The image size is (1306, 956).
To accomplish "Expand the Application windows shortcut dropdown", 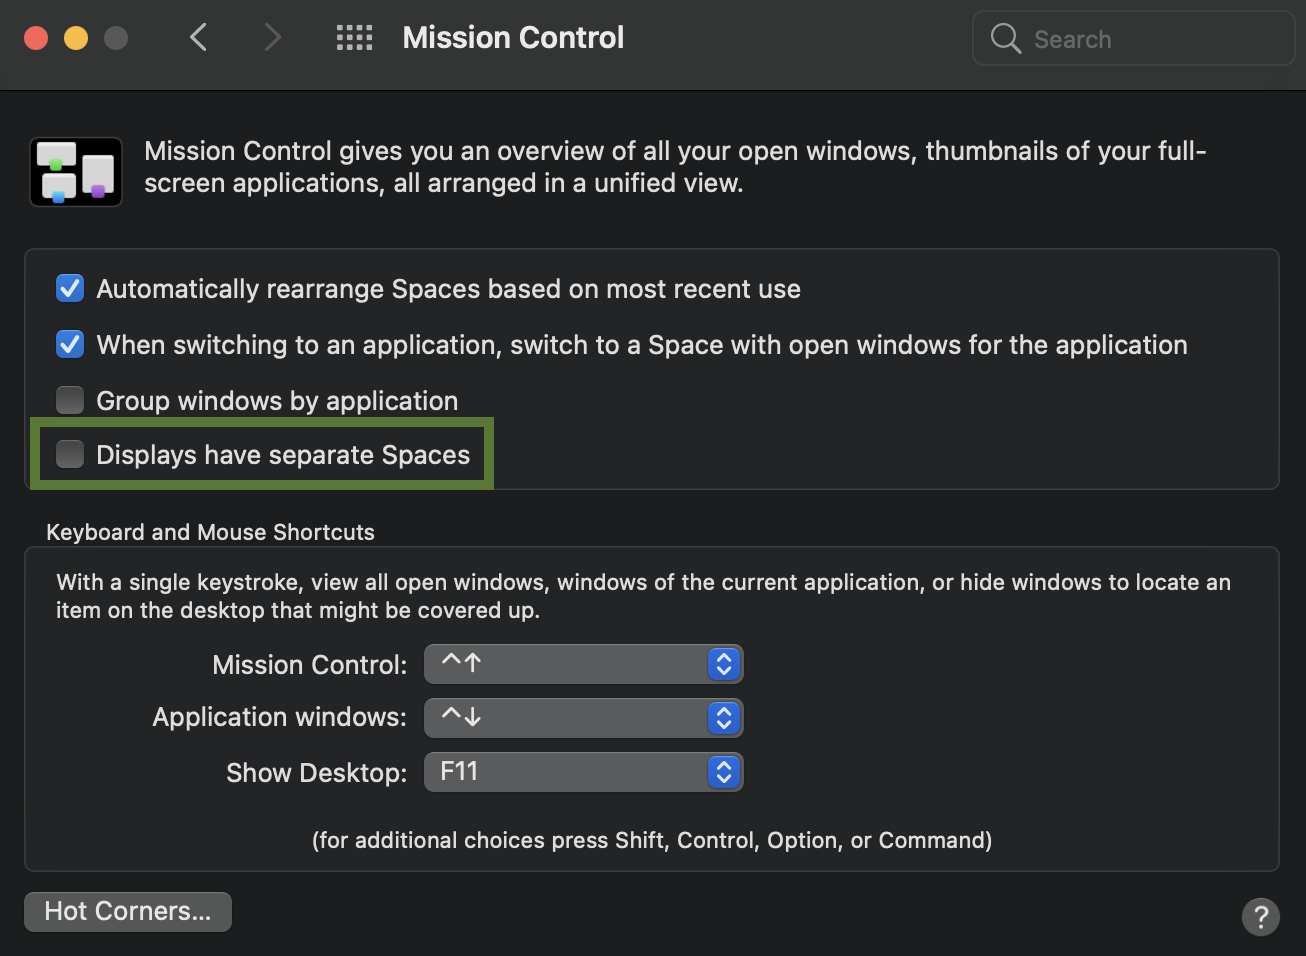I will (583, 718).
